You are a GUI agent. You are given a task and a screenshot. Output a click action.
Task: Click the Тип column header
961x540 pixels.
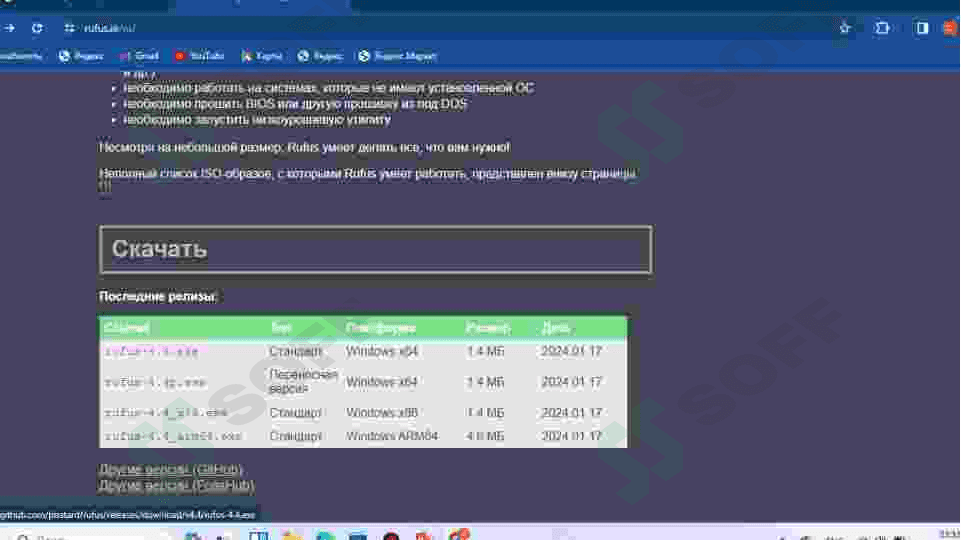(281, 328)
